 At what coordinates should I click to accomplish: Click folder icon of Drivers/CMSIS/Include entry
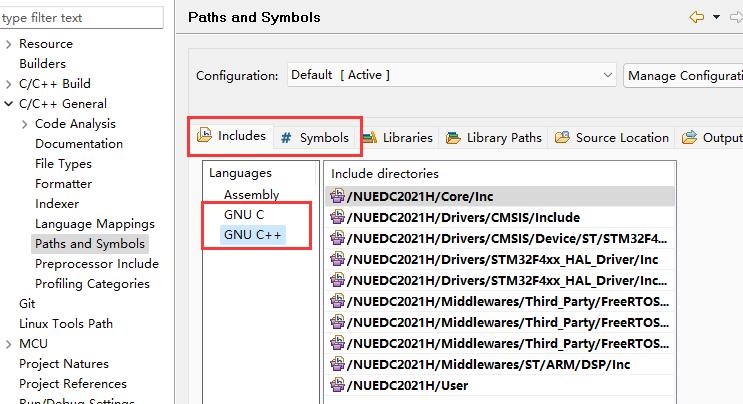click(x=337, y=217)
